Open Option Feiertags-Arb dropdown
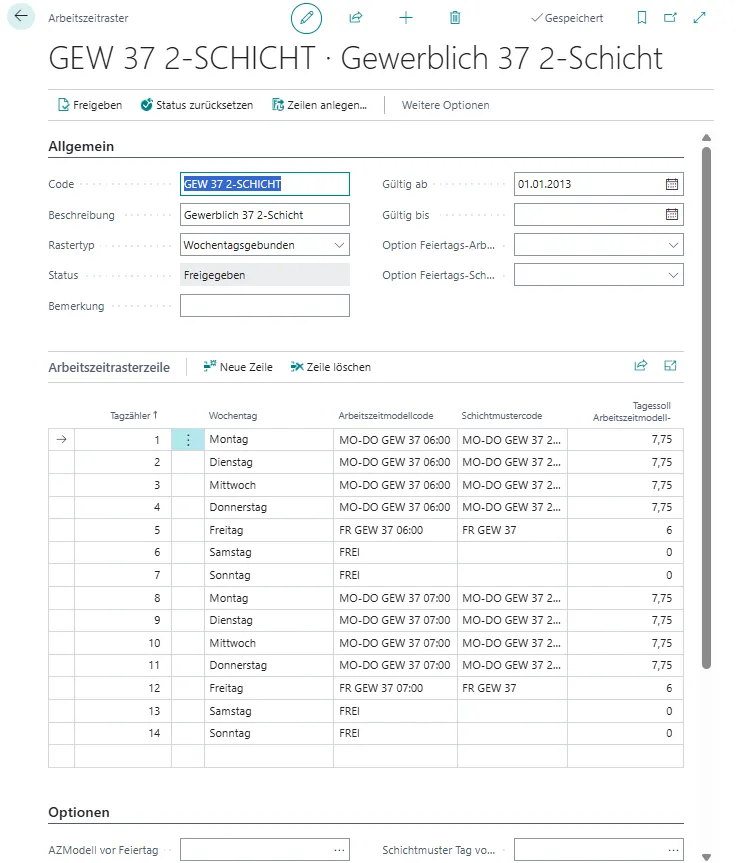The height and width of the screenshot is (863, 755). 672,245
